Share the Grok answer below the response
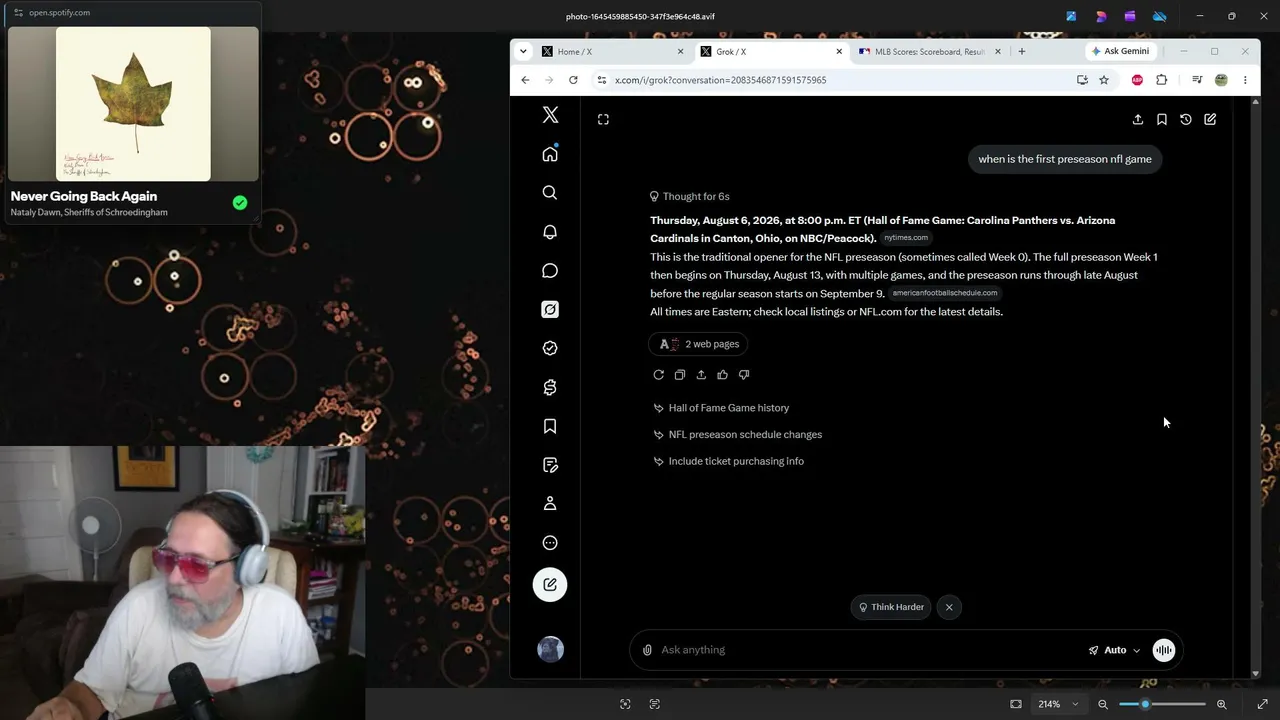This screenshot has height=720, width=1280. pos(701,375)
